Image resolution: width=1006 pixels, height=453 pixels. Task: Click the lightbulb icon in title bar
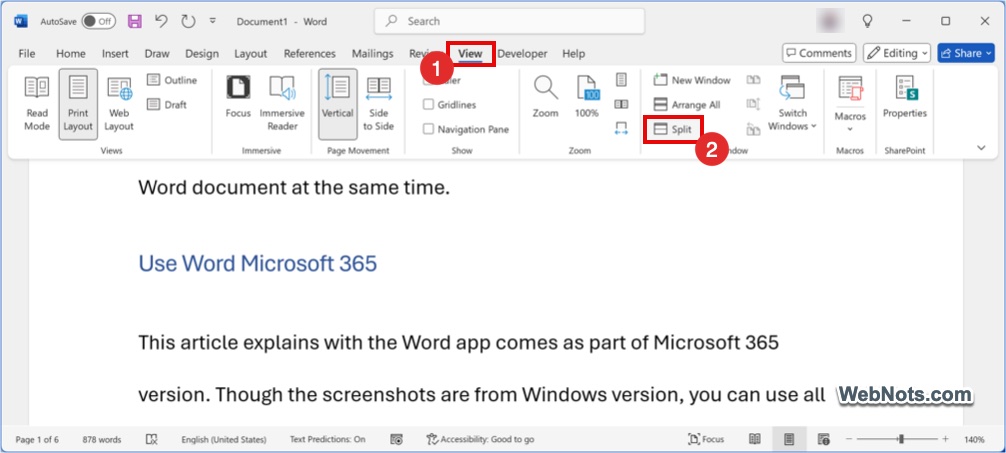pyautogui.click(x=867, y=21)
